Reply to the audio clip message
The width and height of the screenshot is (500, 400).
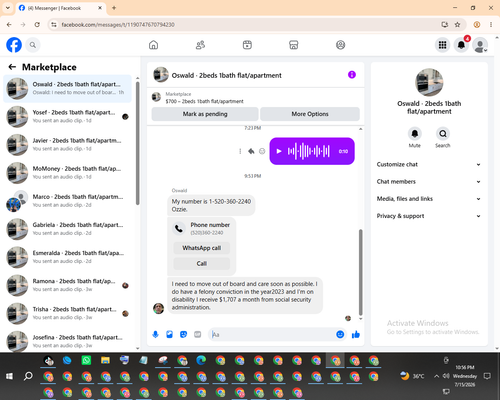(251, 151)
